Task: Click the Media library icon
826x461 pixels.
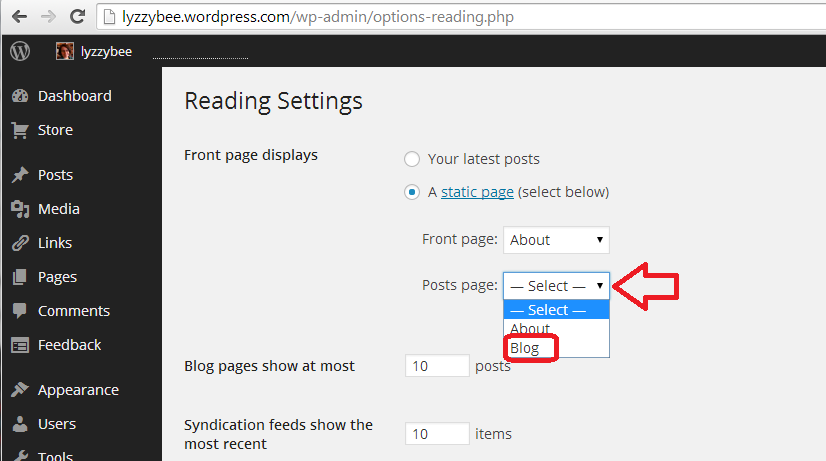Action: [x=20, y=209]
